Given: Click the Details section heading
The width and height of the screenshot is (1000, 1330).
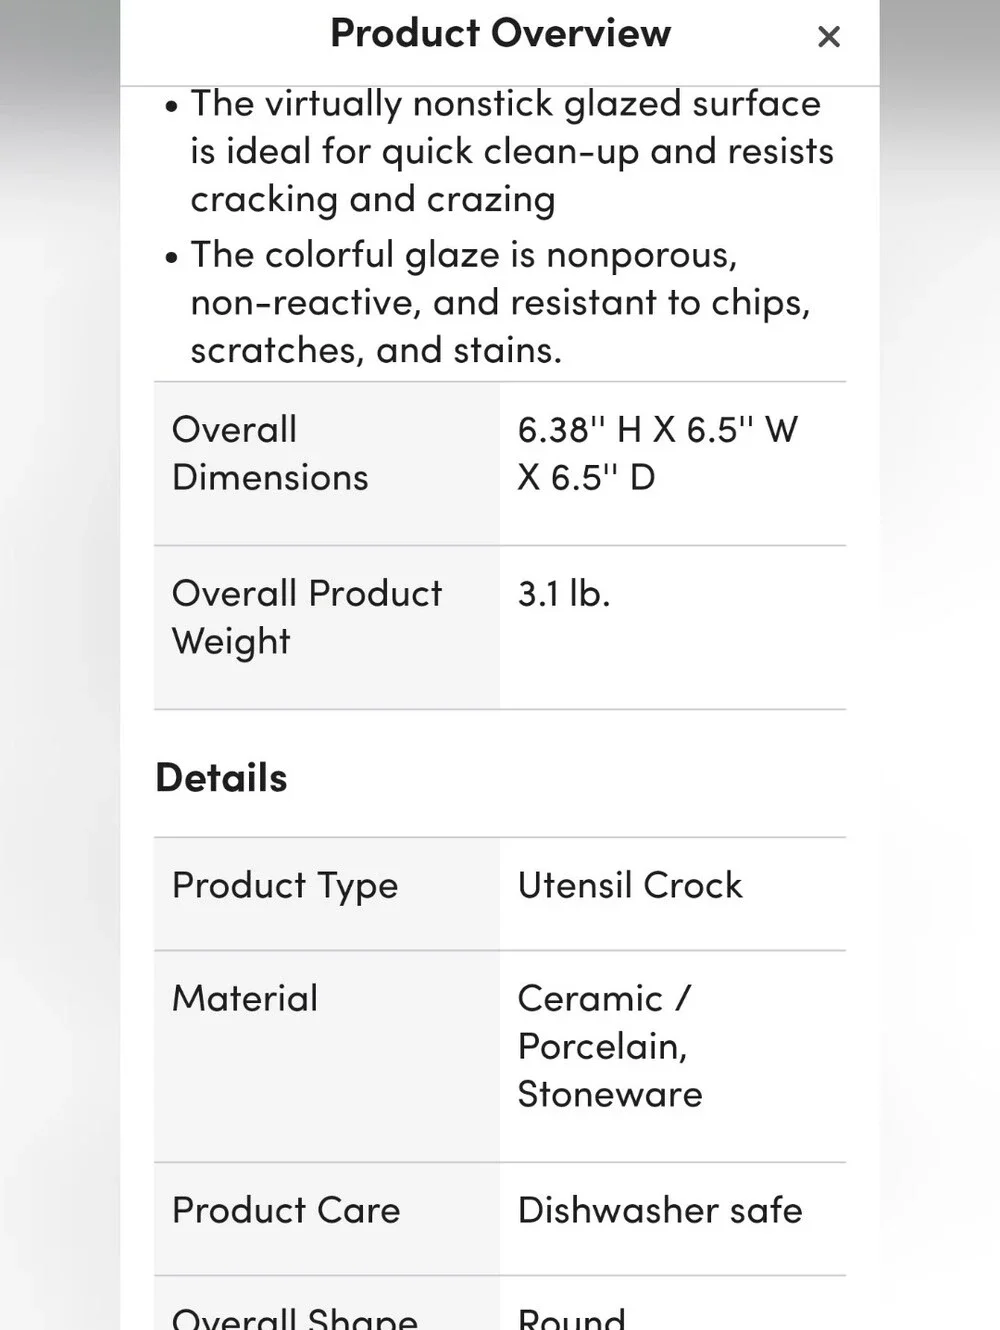Looking at the screenshot, I should point(221,778).
